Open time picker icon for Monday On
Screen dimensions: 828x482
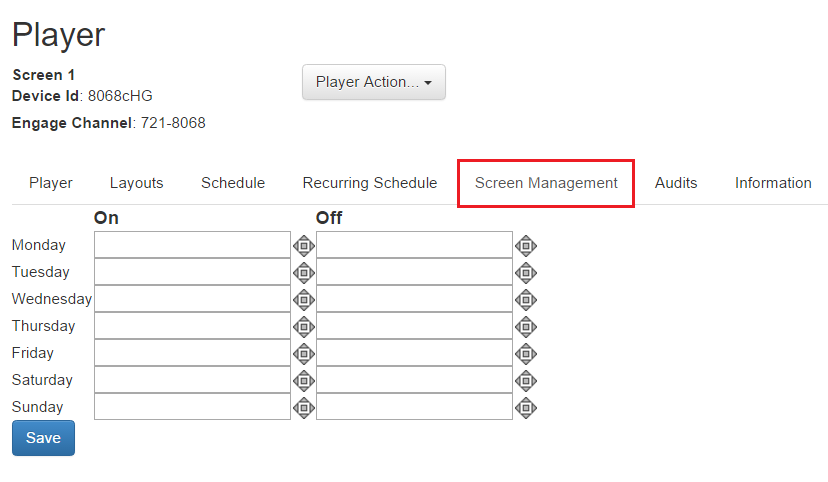click(304, 246)
